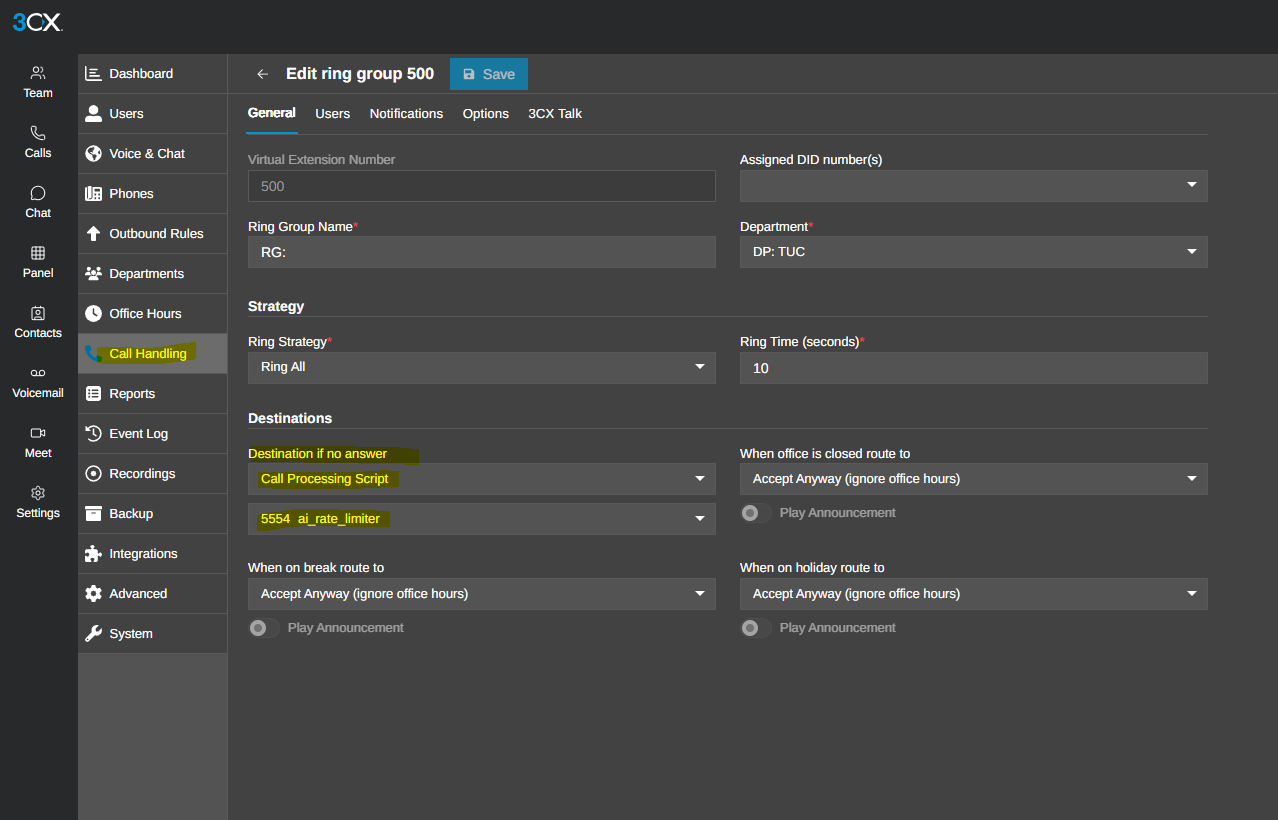Click the Users person icon
1278x820 pixels.
(94, 113)
